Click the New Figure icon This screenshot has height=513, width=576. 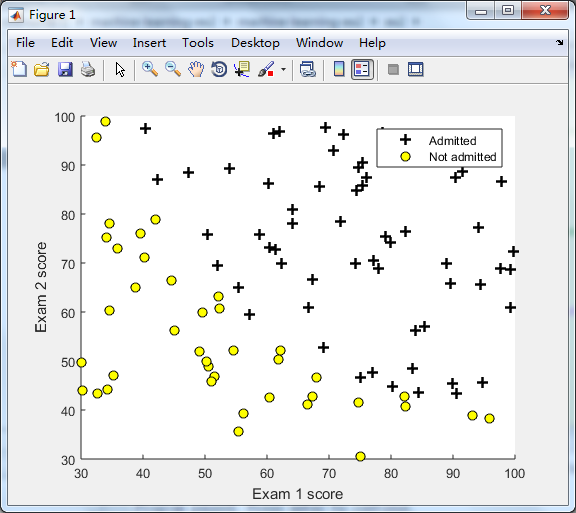tap(19, 69)
